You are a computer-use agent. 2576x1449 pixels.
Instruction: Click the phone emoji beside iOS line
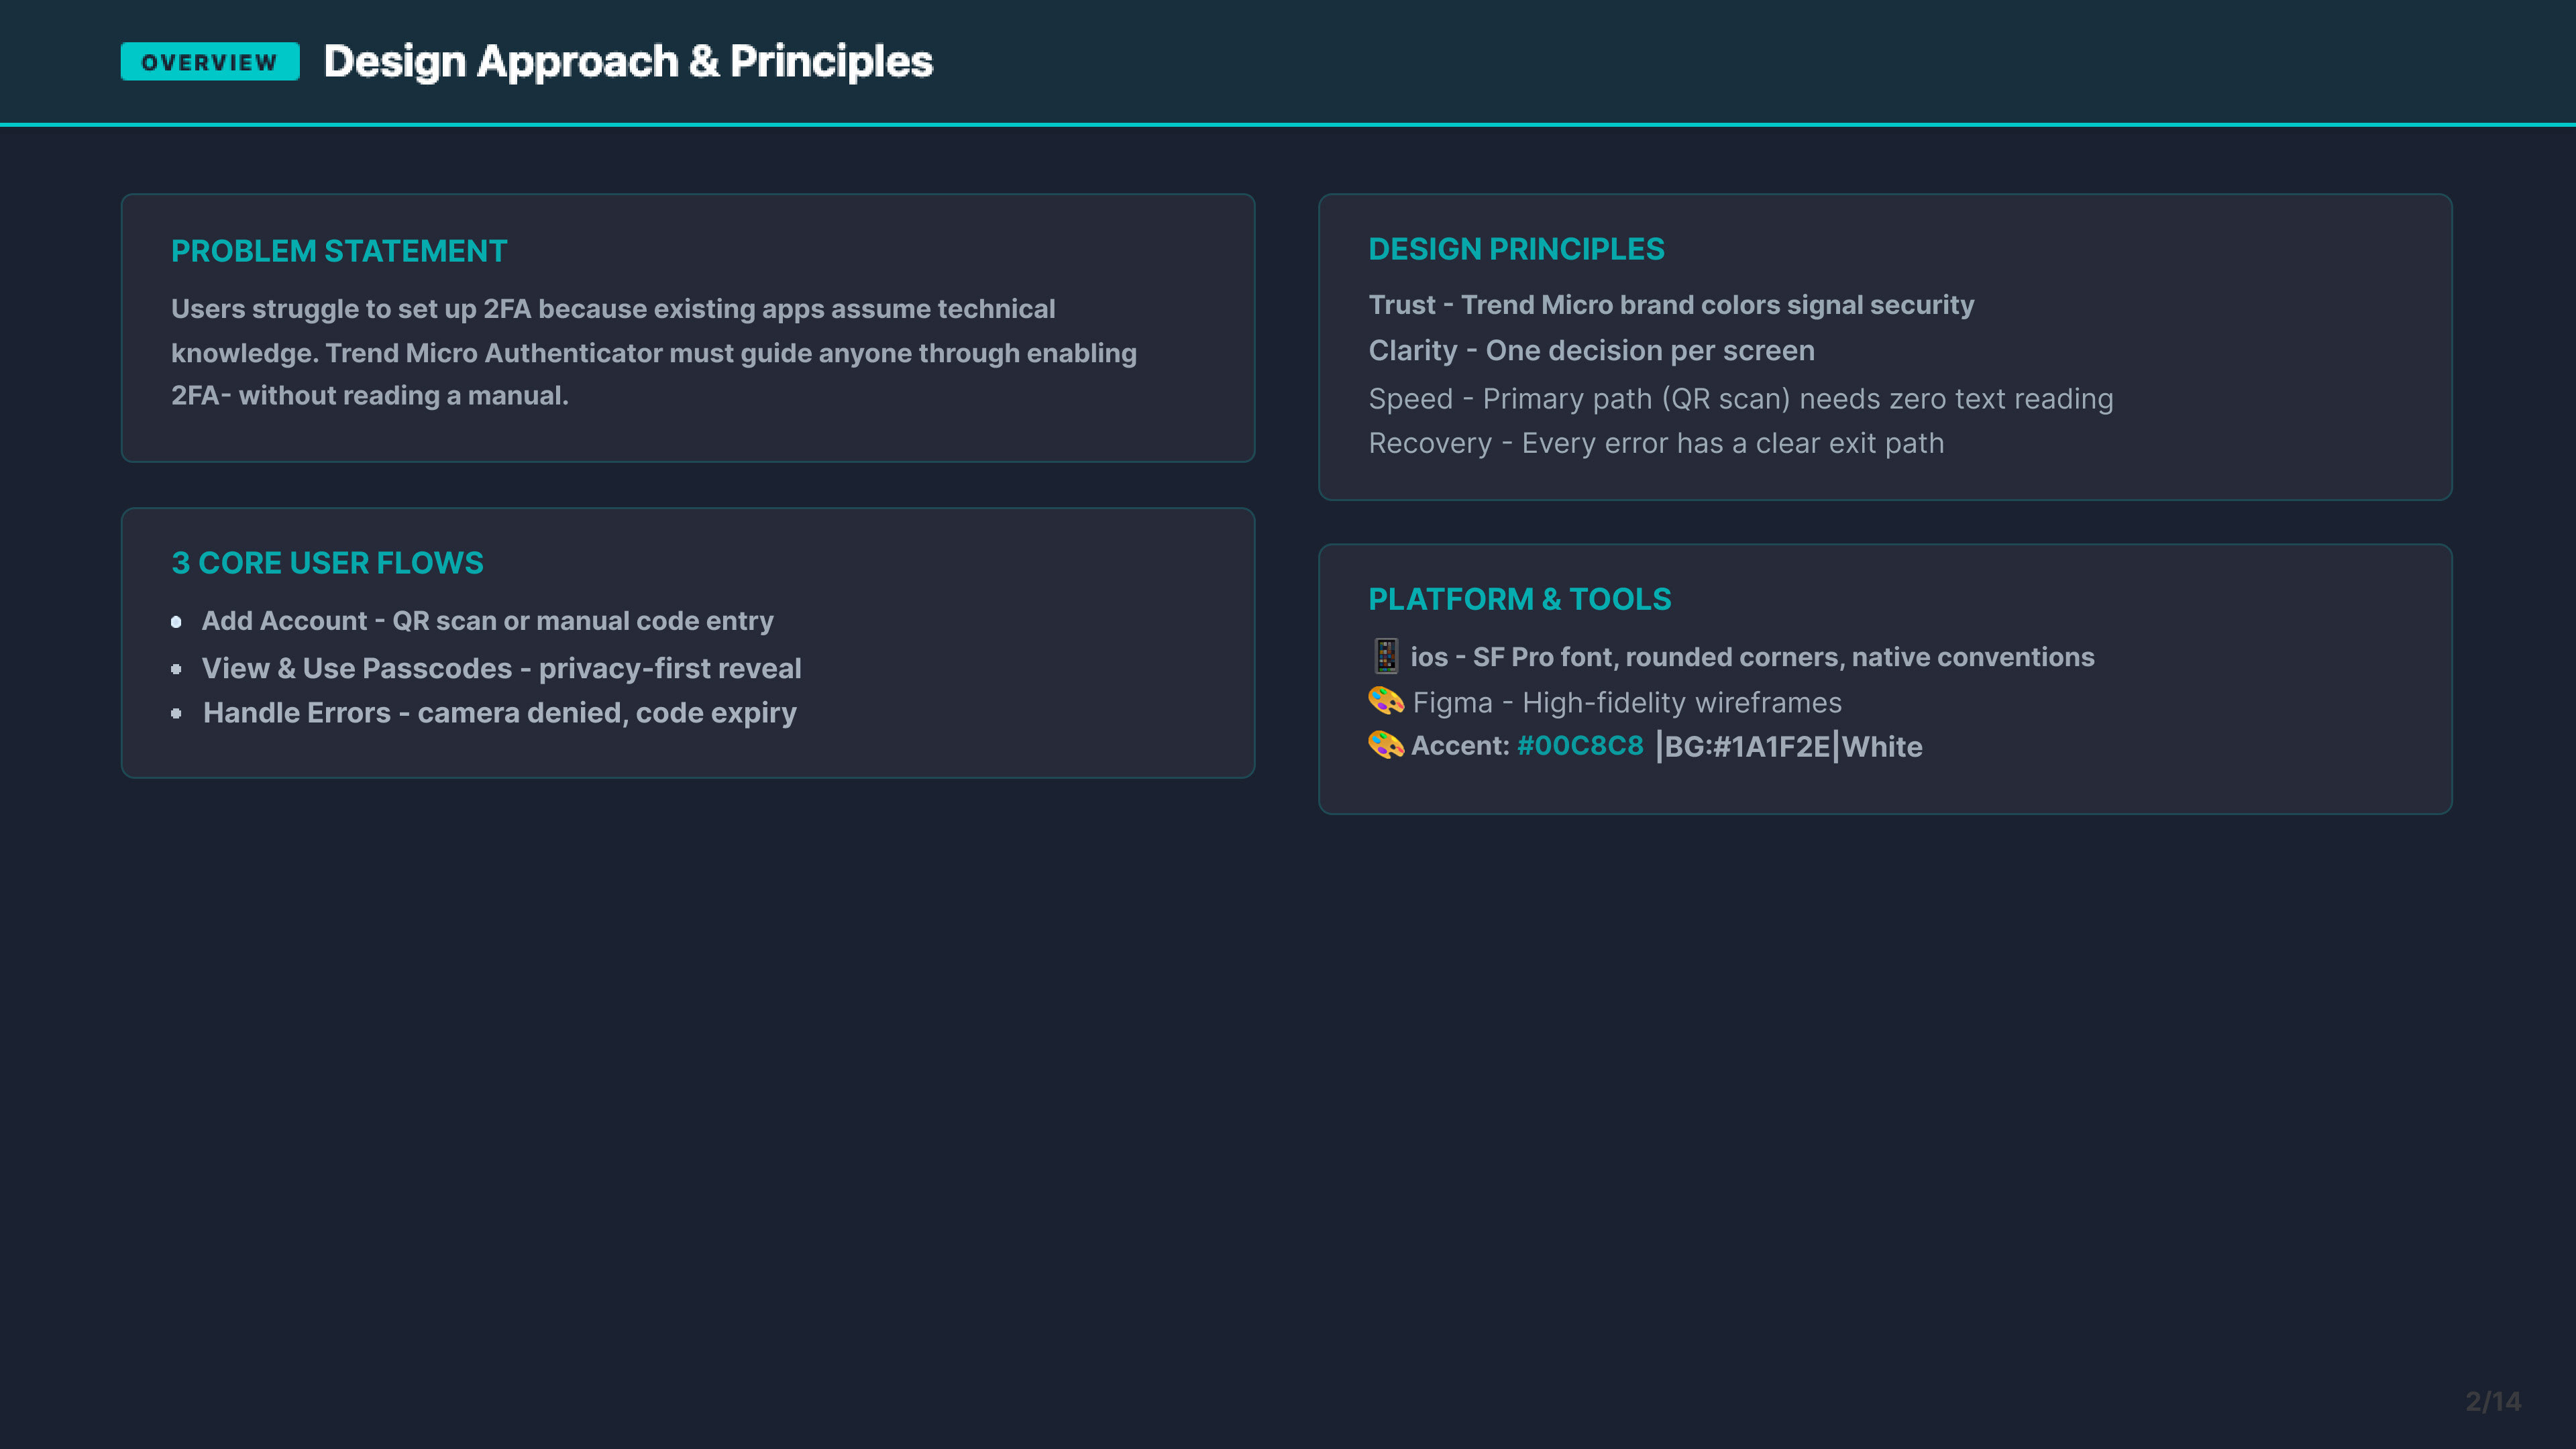(1385, 656)
